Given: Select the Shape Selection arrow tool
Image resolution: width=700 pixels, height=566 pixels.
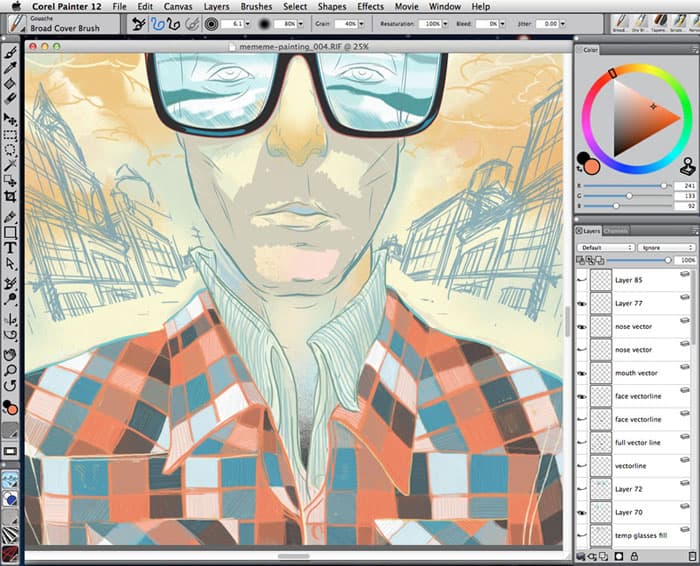Looking at the screenshot, I should (x=10, y=264).
